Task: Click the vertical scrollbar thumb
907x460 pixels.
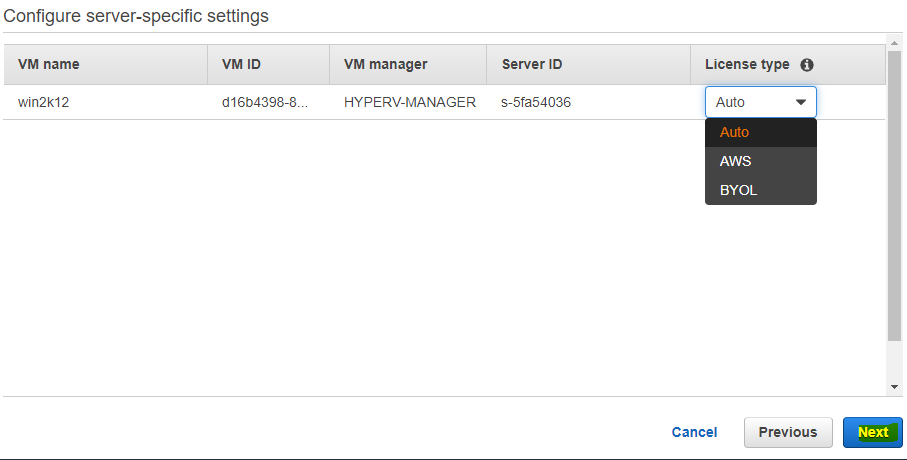Action: (x=894, y=196)
